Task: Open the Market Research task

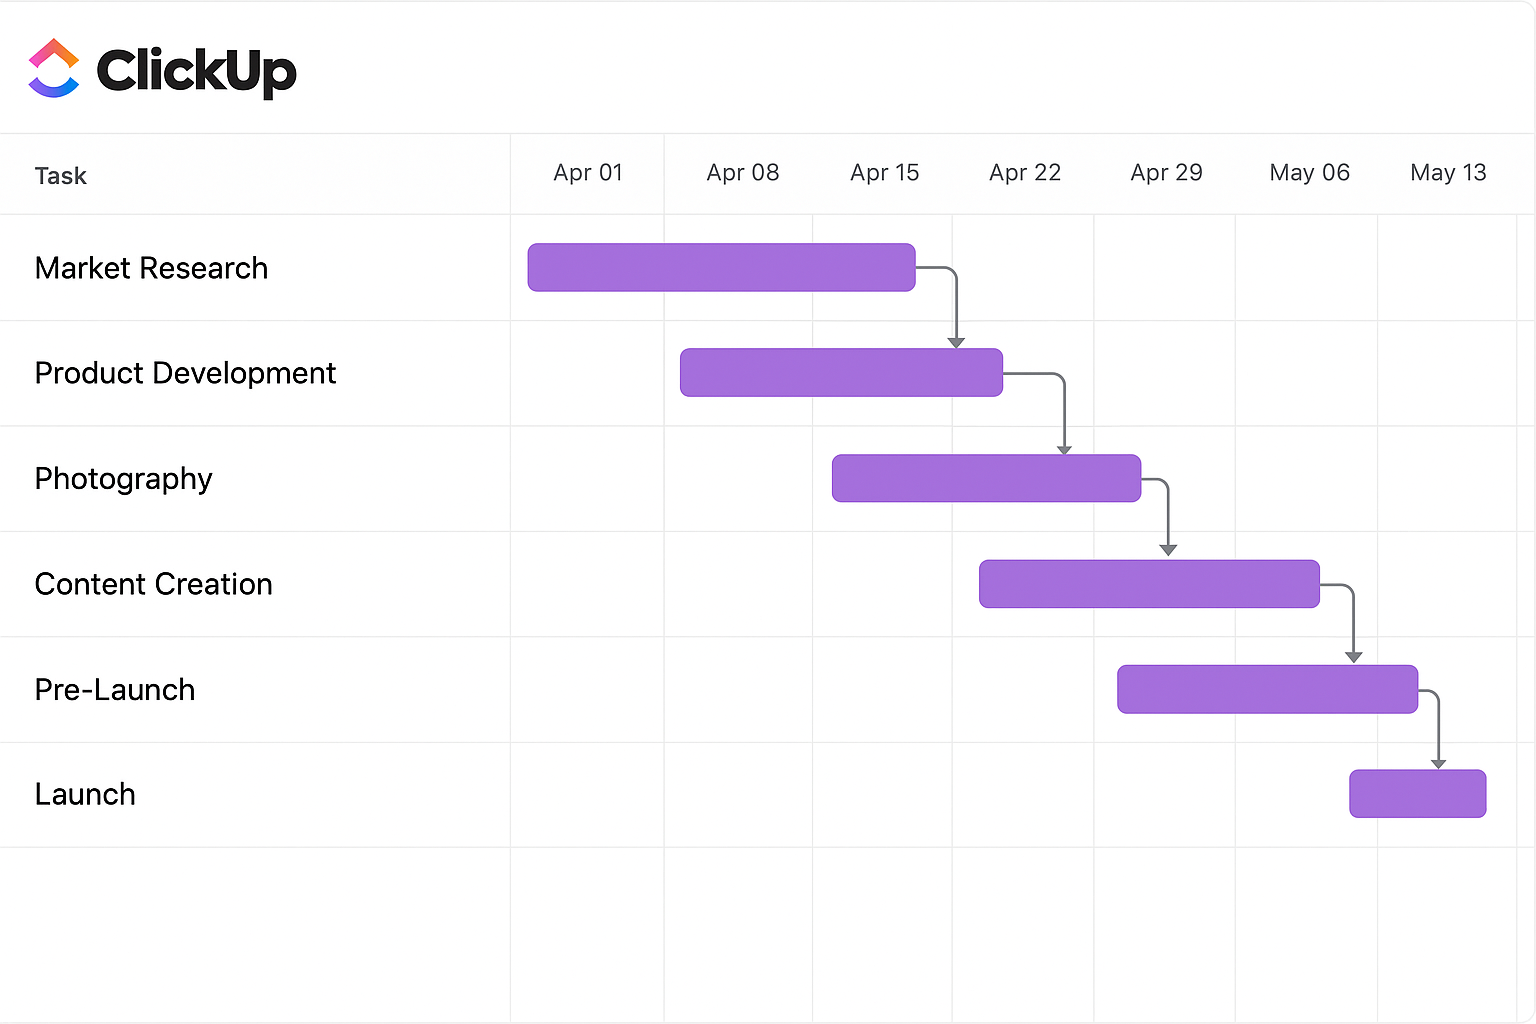Action: click(152, 268)
